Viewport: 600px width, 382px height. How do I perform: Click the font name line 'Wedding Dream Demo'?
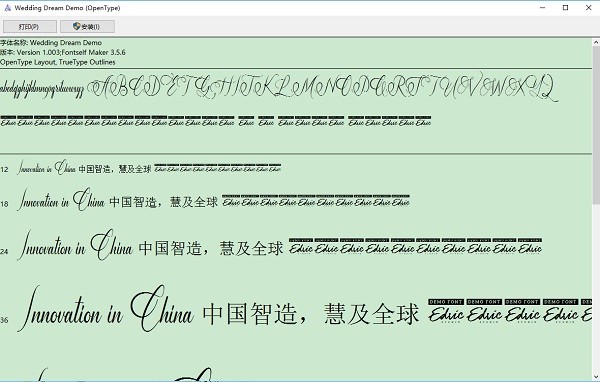coord(51,42)
